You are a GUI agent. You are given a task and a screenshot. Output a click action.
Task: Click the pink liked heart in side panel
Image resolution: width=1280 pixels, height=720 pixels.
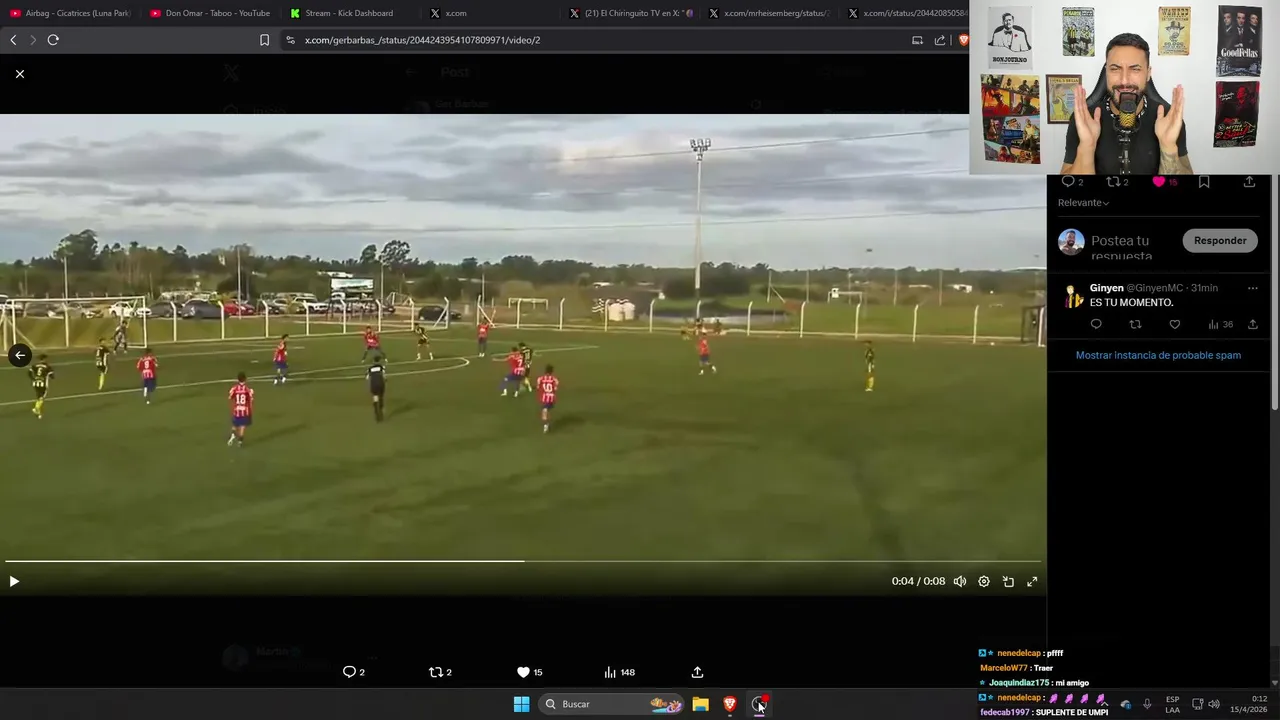pos(1159,182)
